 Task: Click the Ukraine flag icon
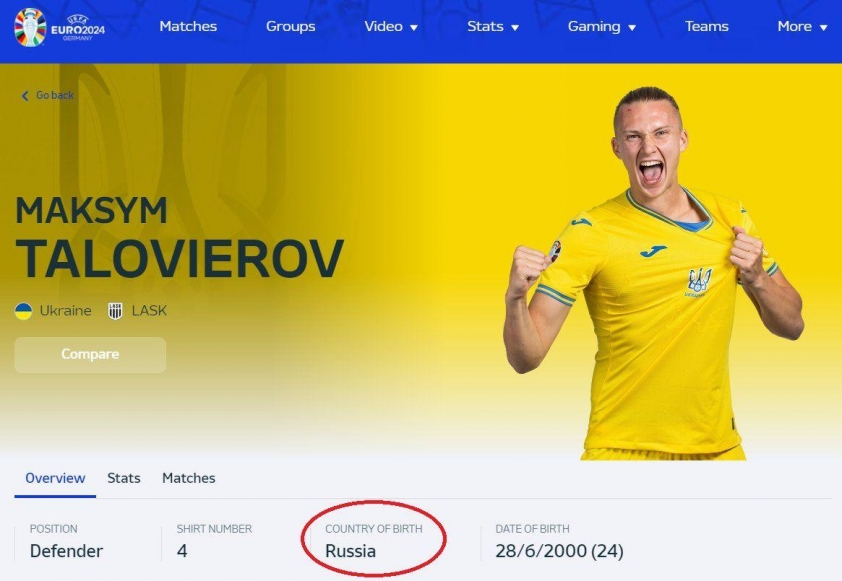click(x=24, y=311)
